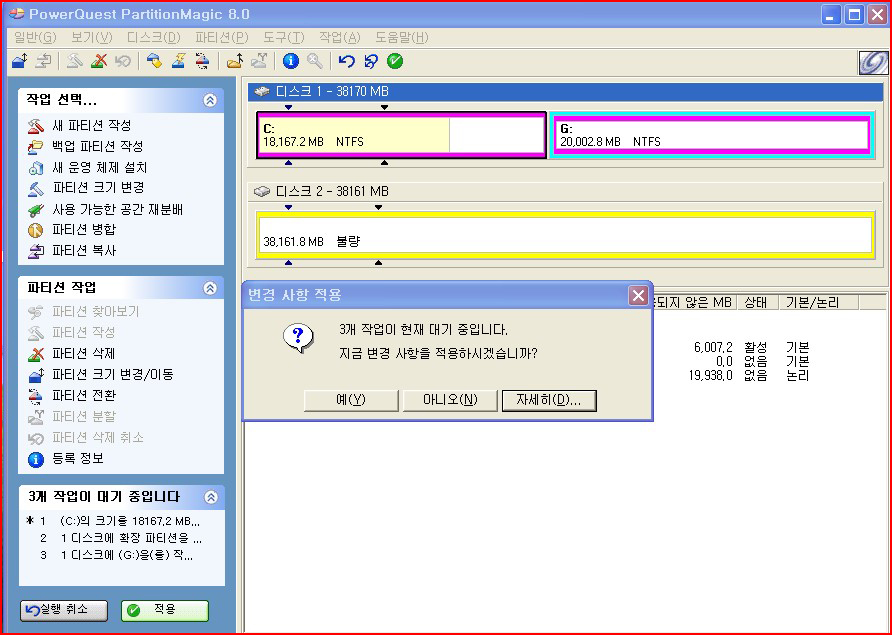The height and width of the screenshot is (635, 892).
Task: Click 자세히(D)... details button
Action: click(x=549, y=400)
